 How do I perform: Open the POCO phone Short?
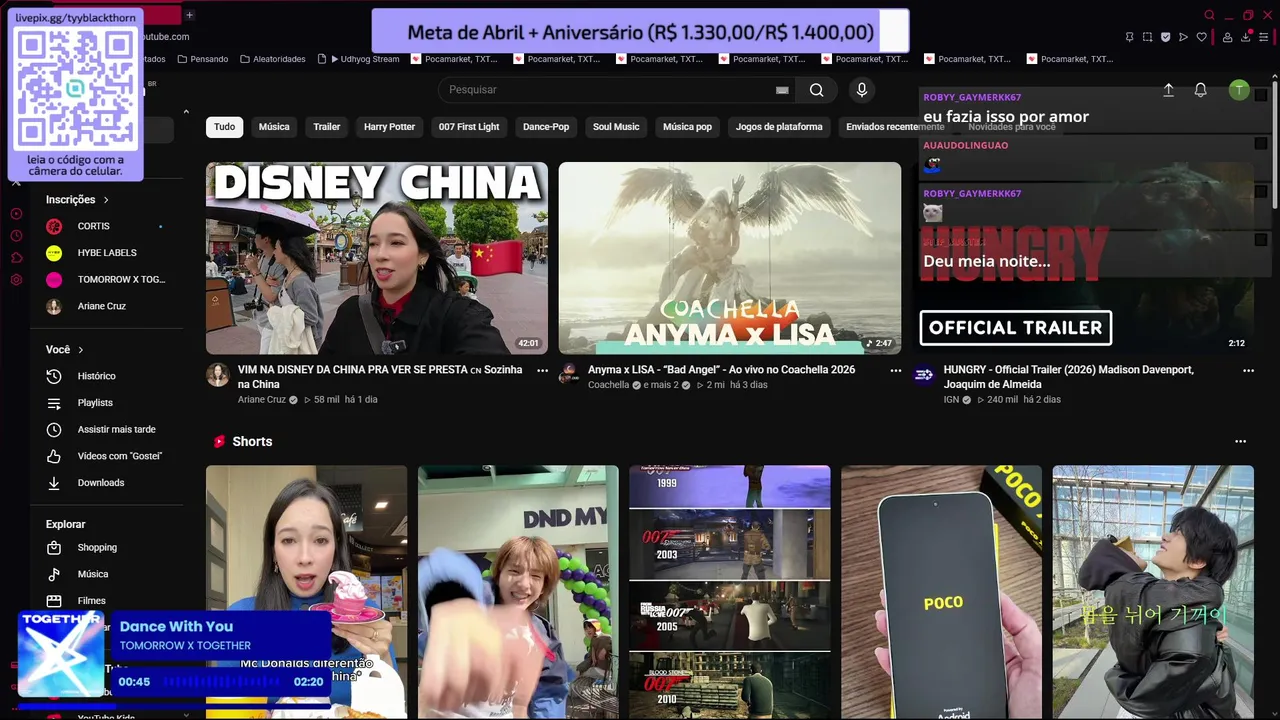(941, 592)
